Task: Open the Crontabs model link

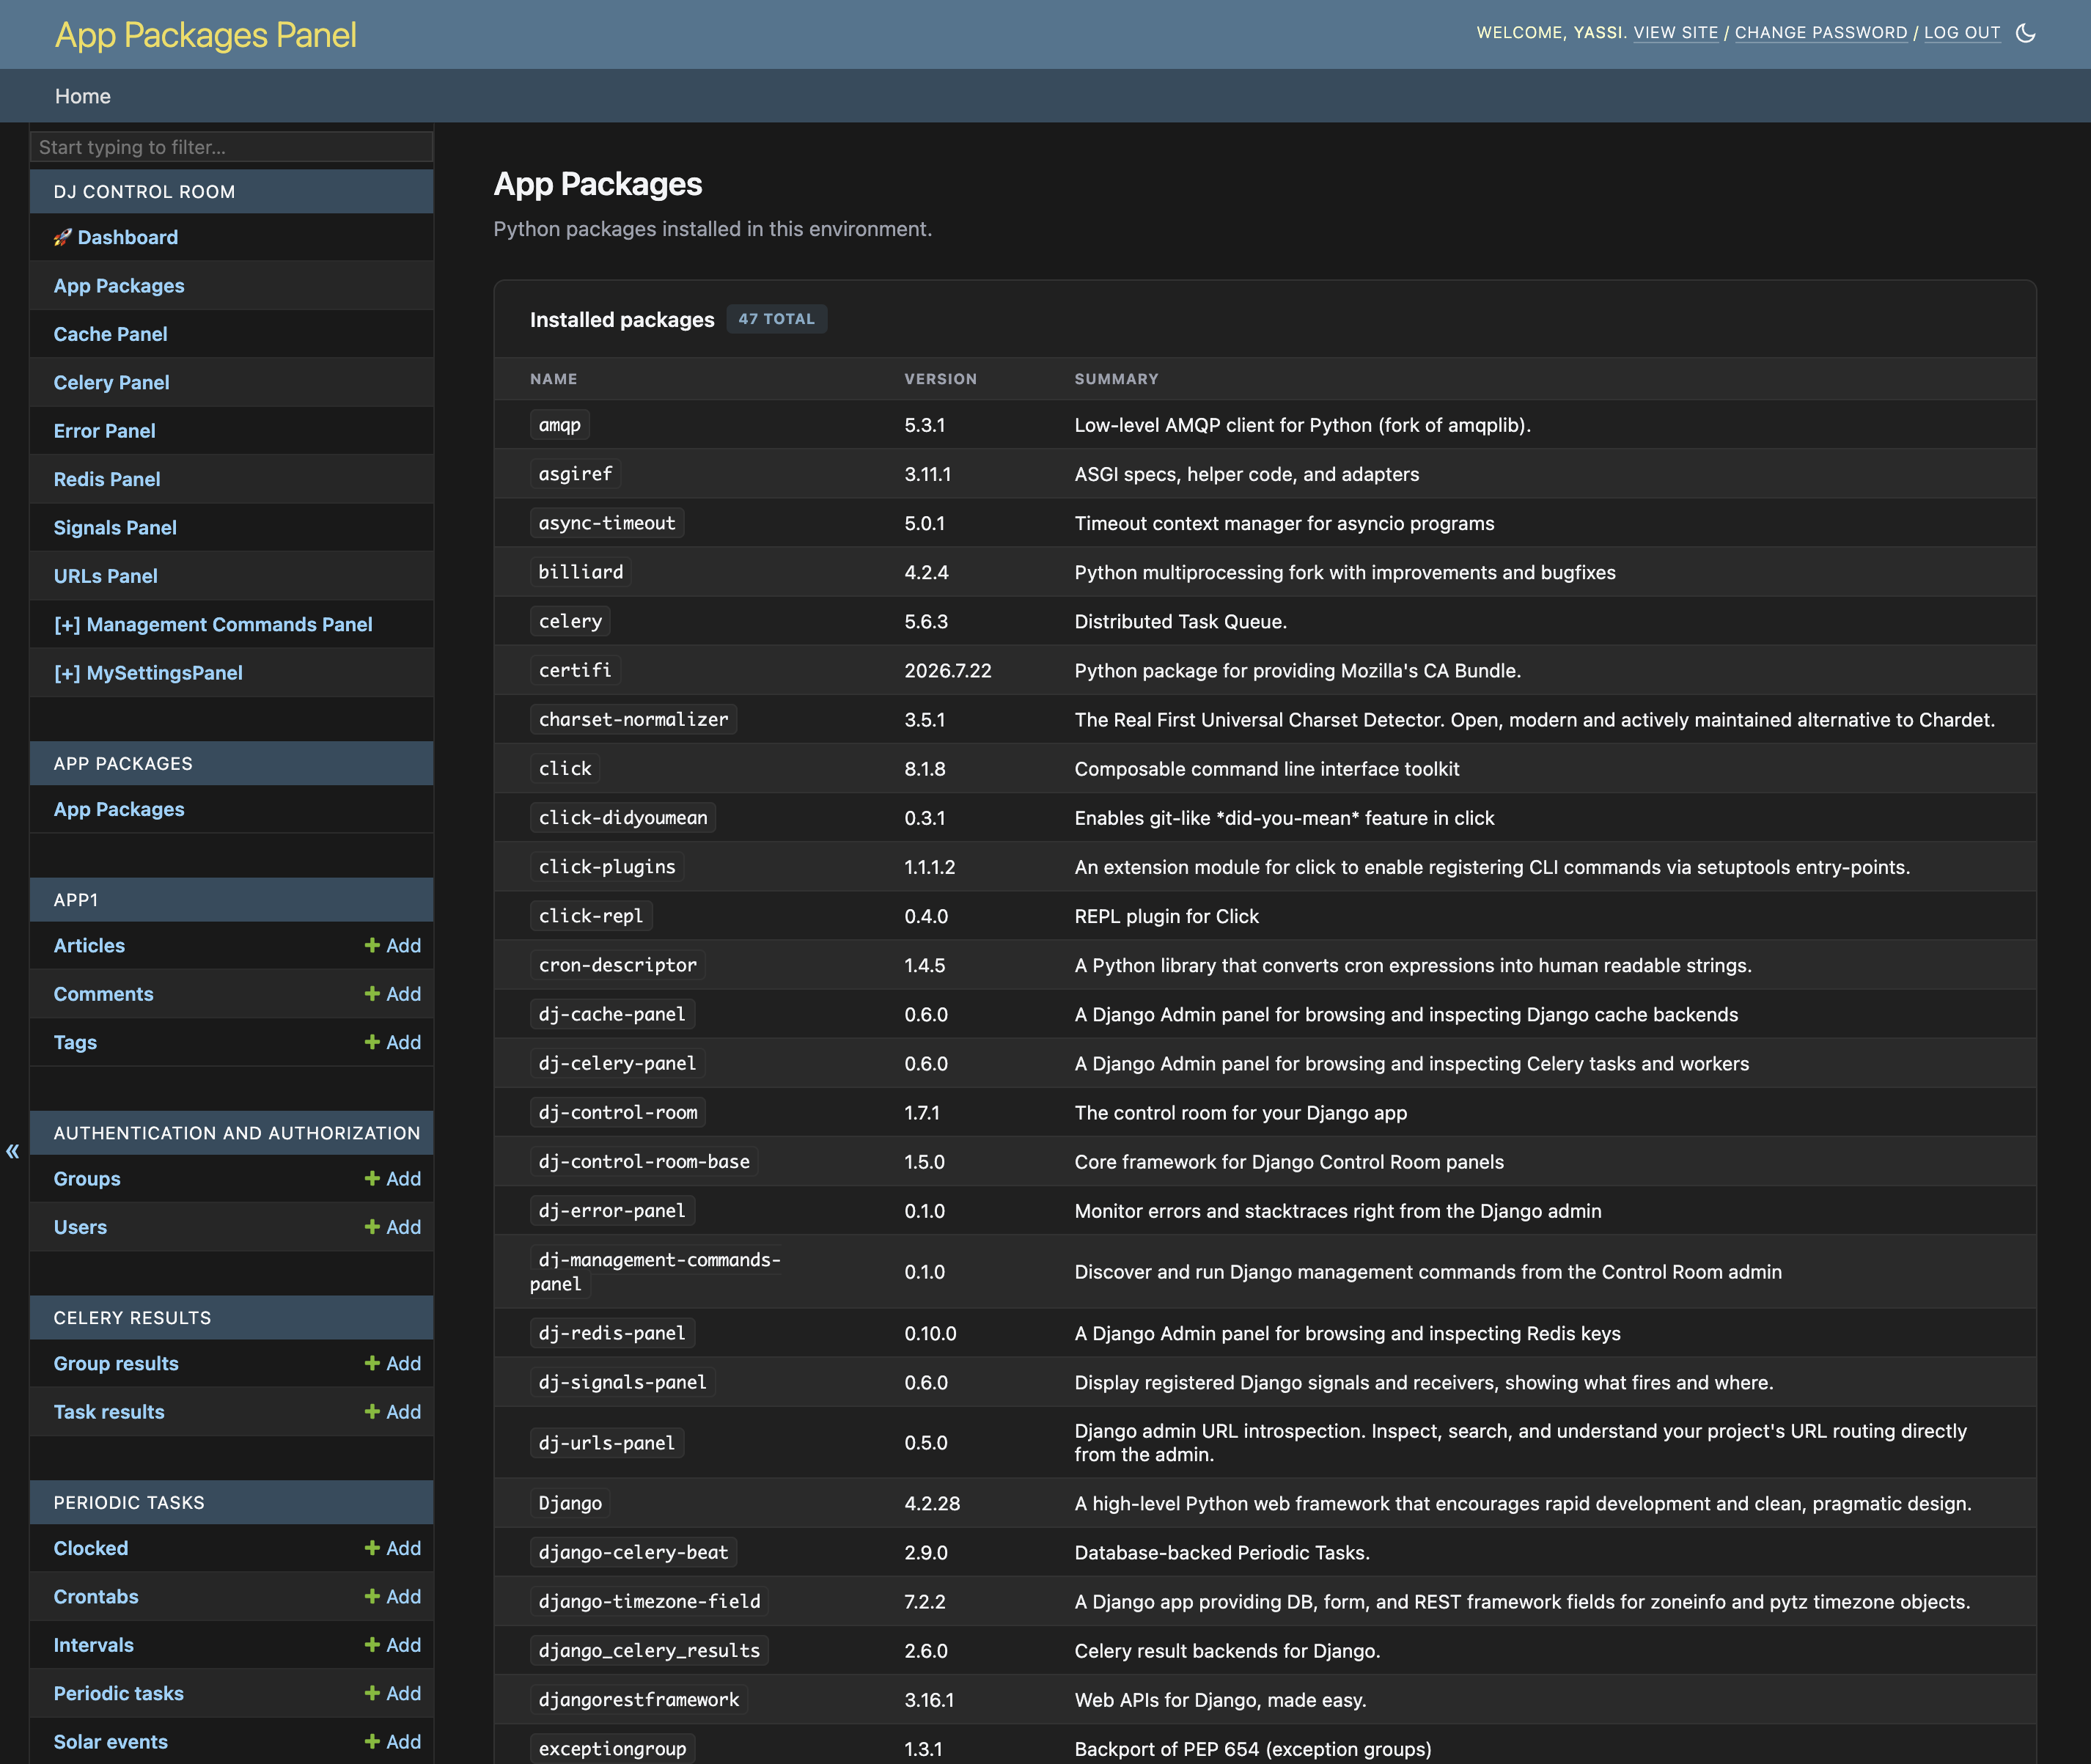Action: click(96, 1596)
